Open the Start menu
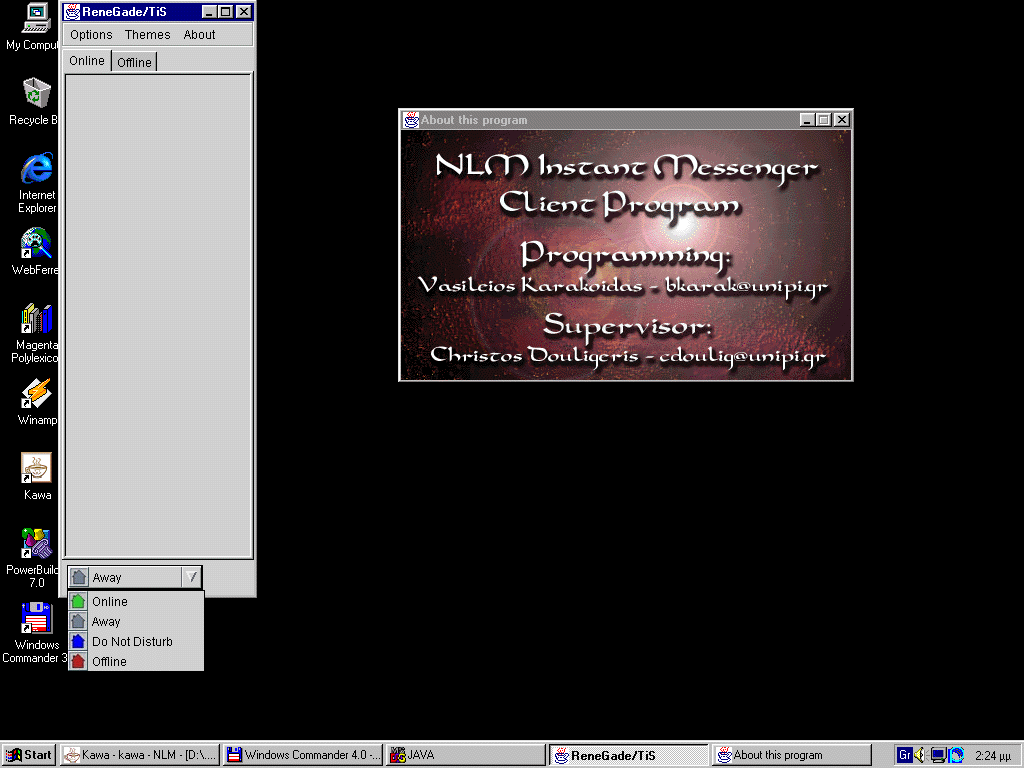Viewport: 1024px width, 768px height. coord(29,755)
